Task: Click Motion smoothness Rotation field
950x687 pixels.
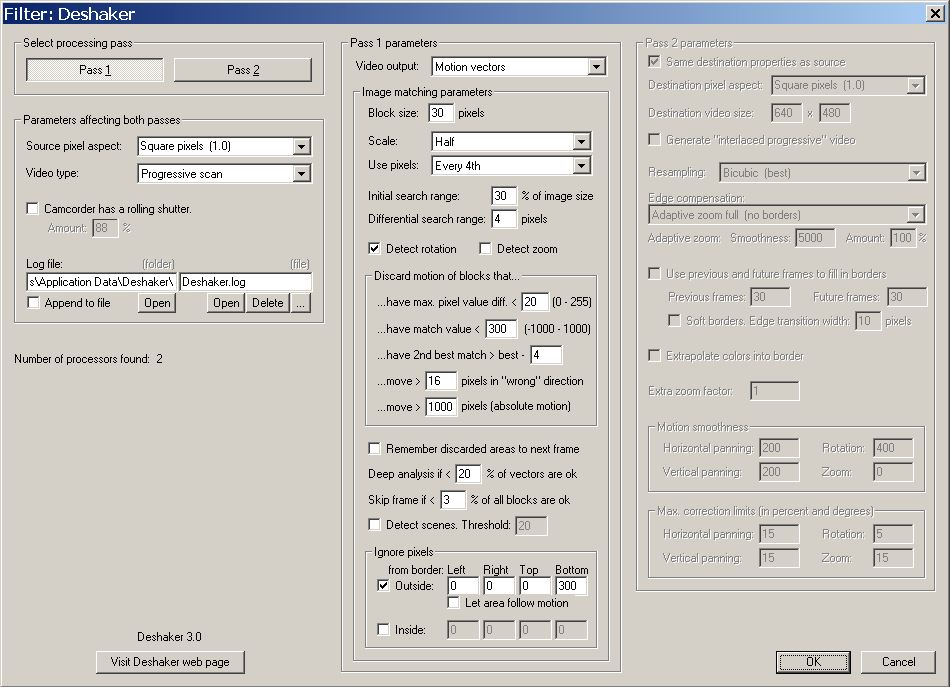Action: coord(892,448)
